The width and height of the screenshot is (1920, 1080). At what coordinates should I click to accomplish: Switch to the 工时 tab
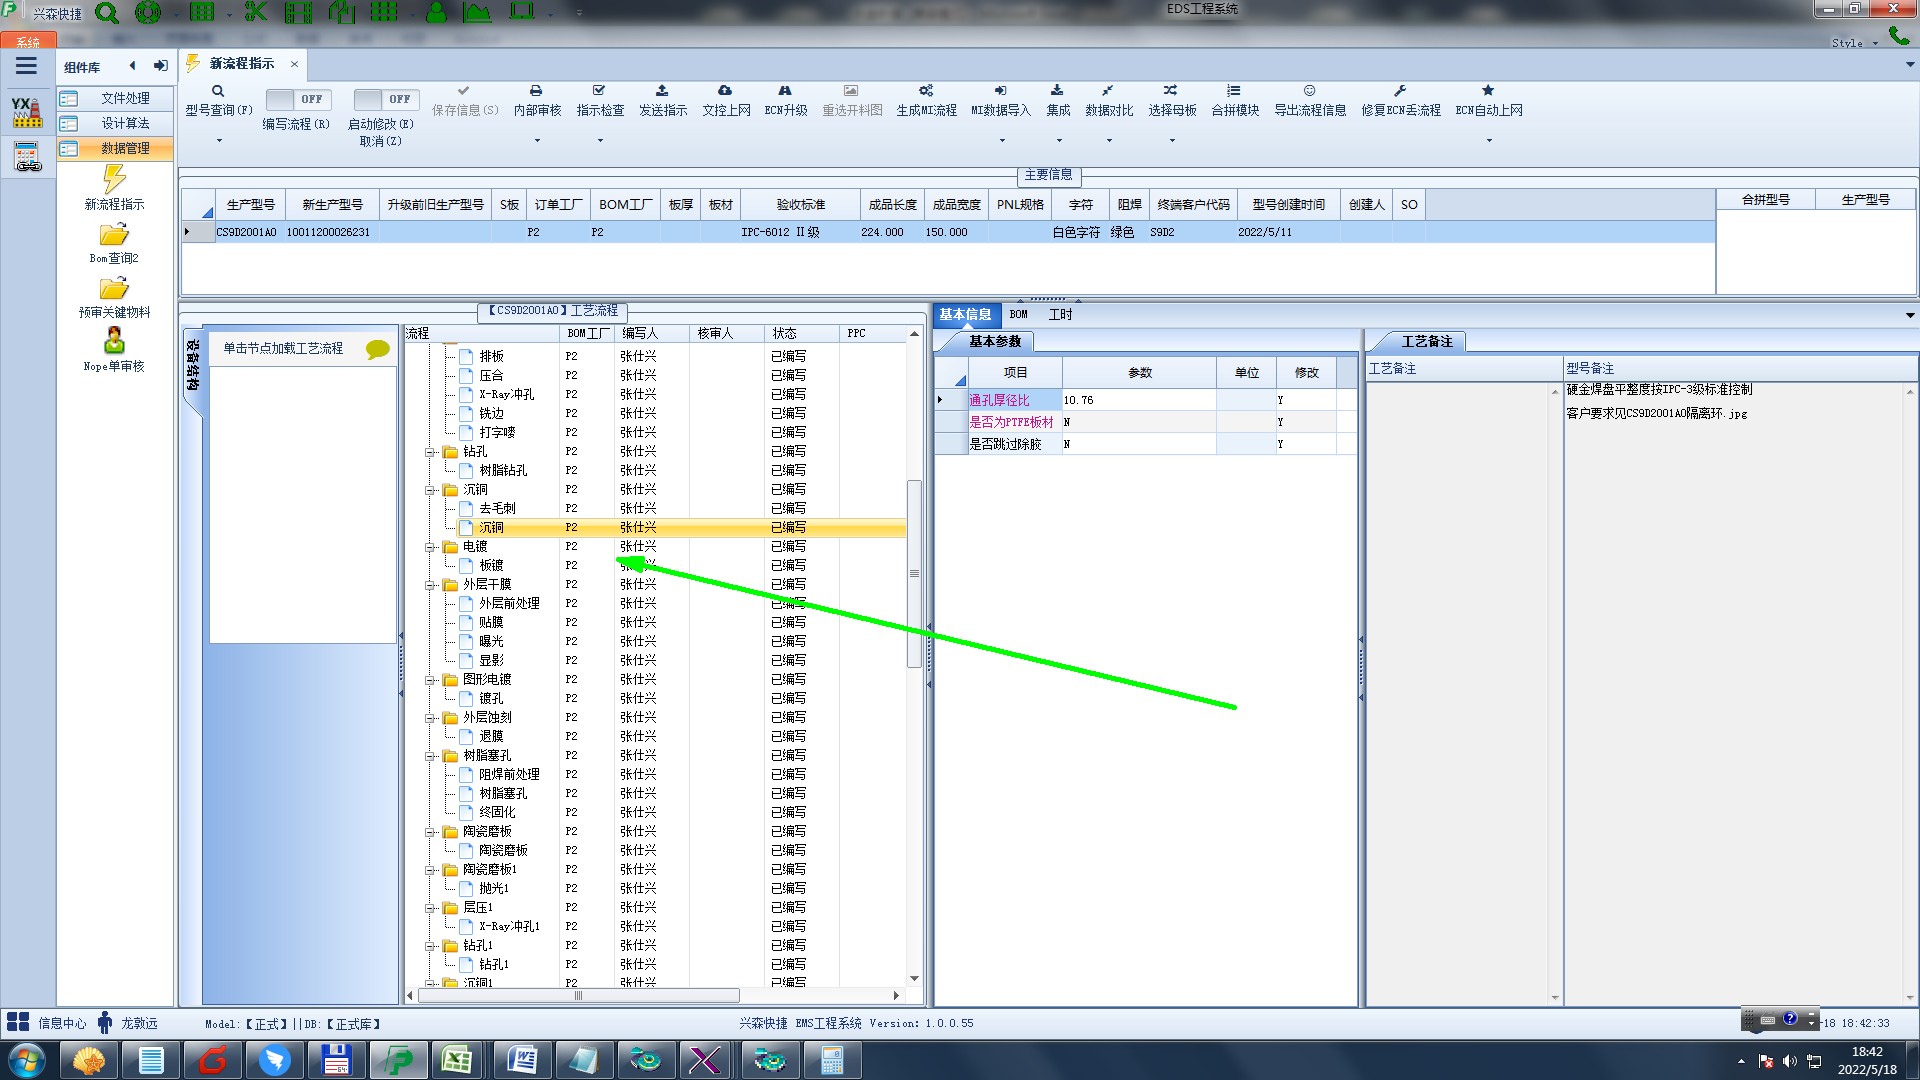(x=1060, y=314)
